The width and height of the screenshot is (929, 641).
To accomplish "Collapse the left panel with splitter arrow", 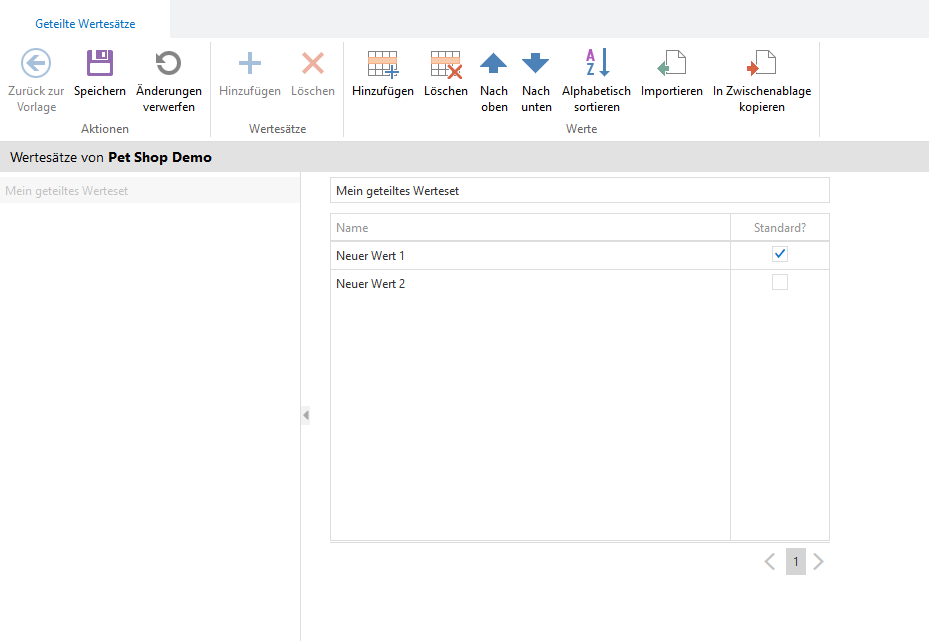I will [x=305, y=415].
